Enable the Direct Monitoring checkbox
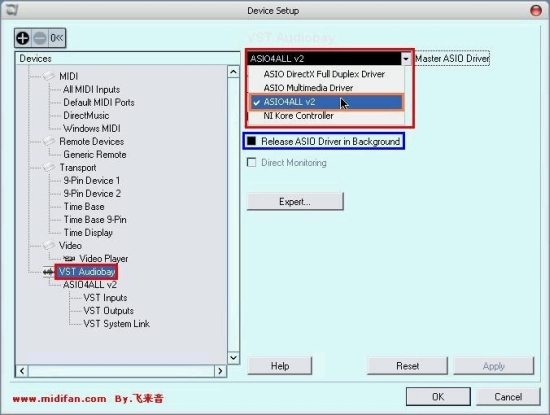Image resolution: width=550 pixels, height=415 pixels. coord(251,162)
